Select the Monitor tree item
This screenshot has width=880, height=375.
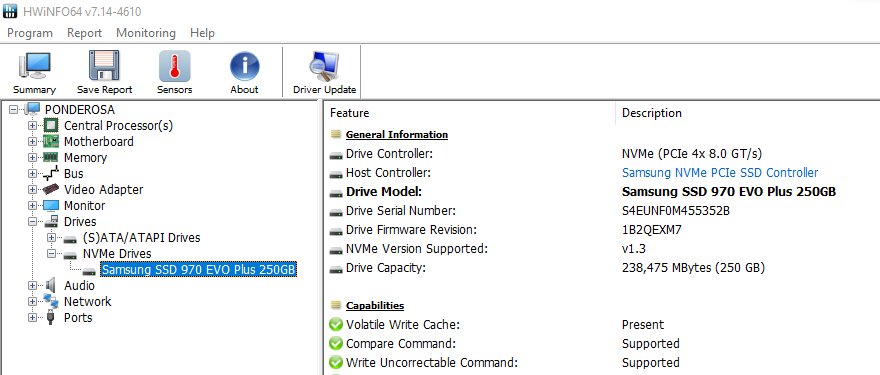[x=84, y=205]
